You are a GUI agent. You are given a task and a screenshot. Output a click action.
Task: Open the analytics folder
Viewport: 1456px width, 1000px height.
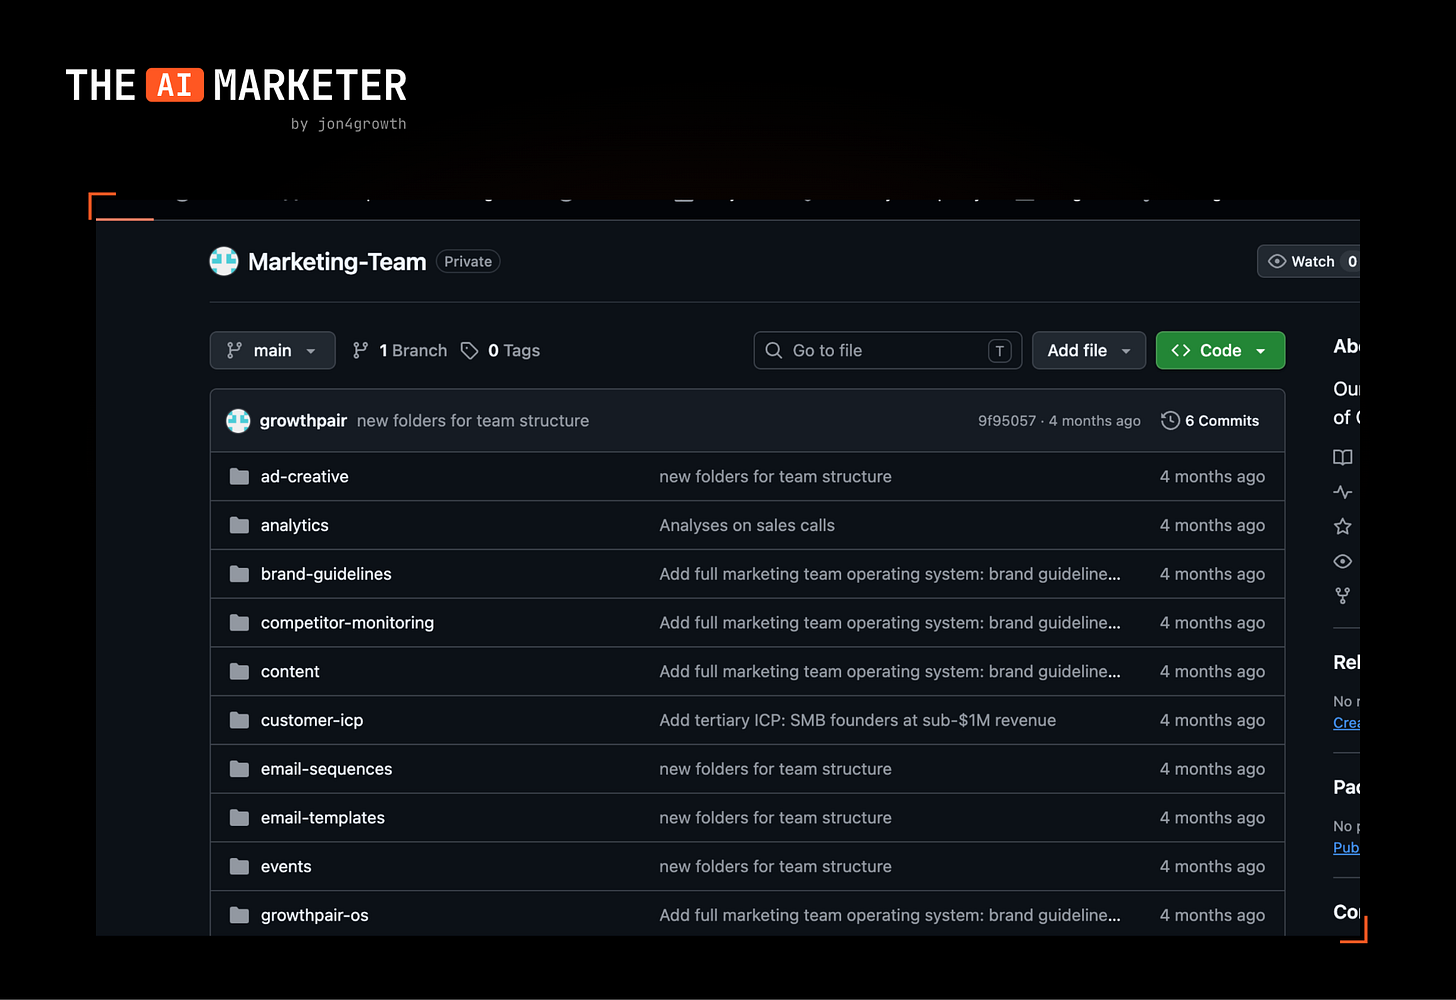(x=295, y=525)
